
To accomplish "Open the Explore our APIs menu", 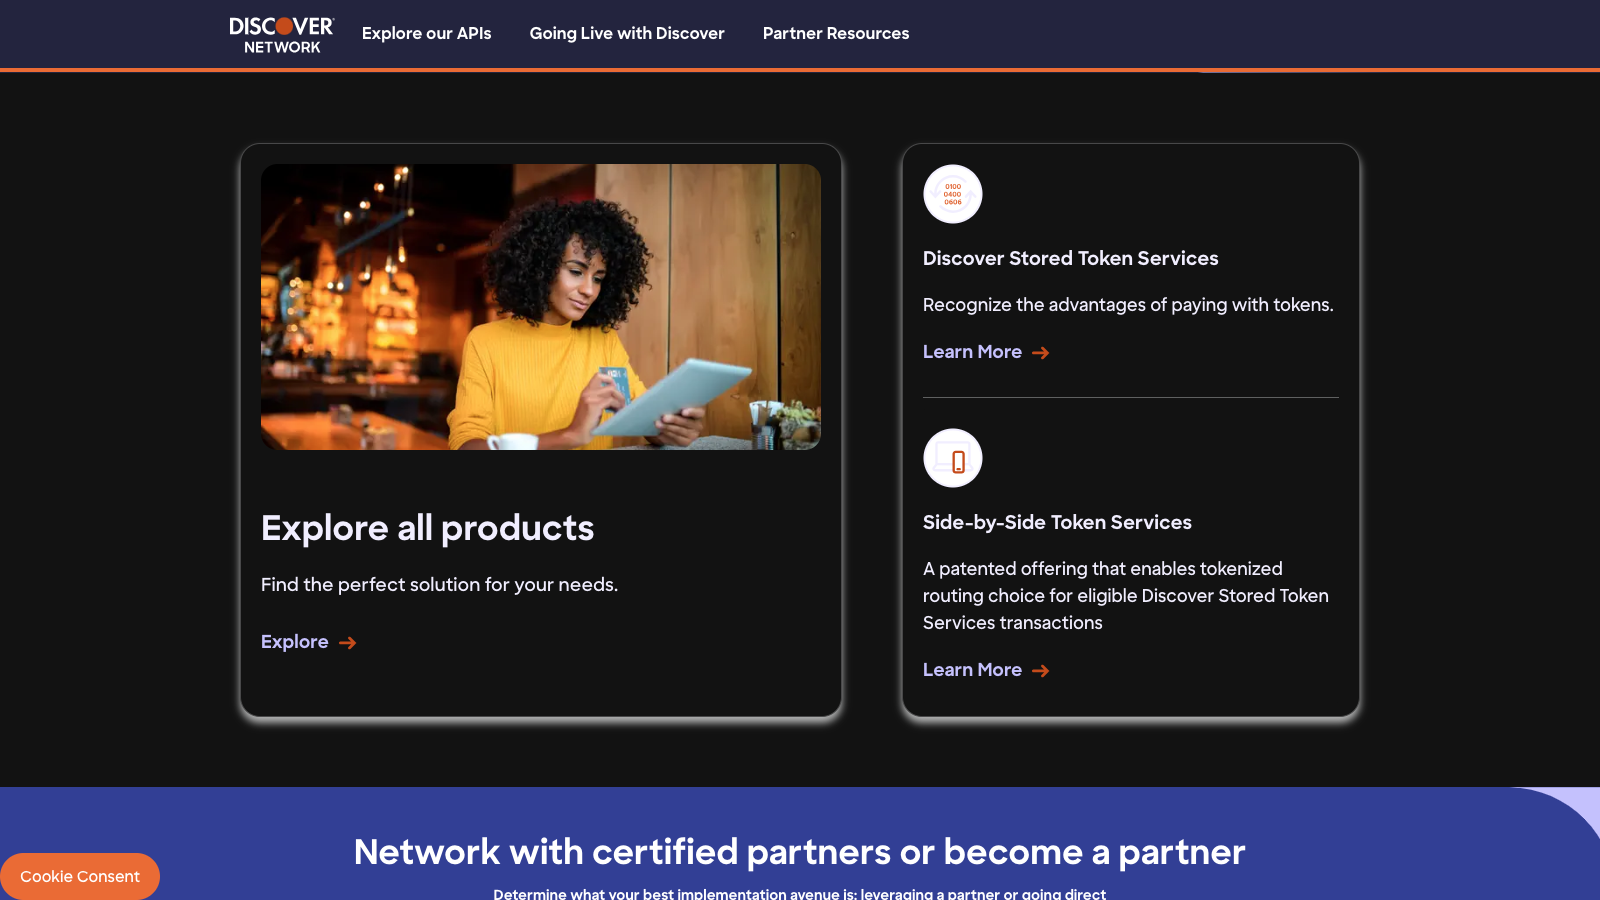I will point(426,33).
